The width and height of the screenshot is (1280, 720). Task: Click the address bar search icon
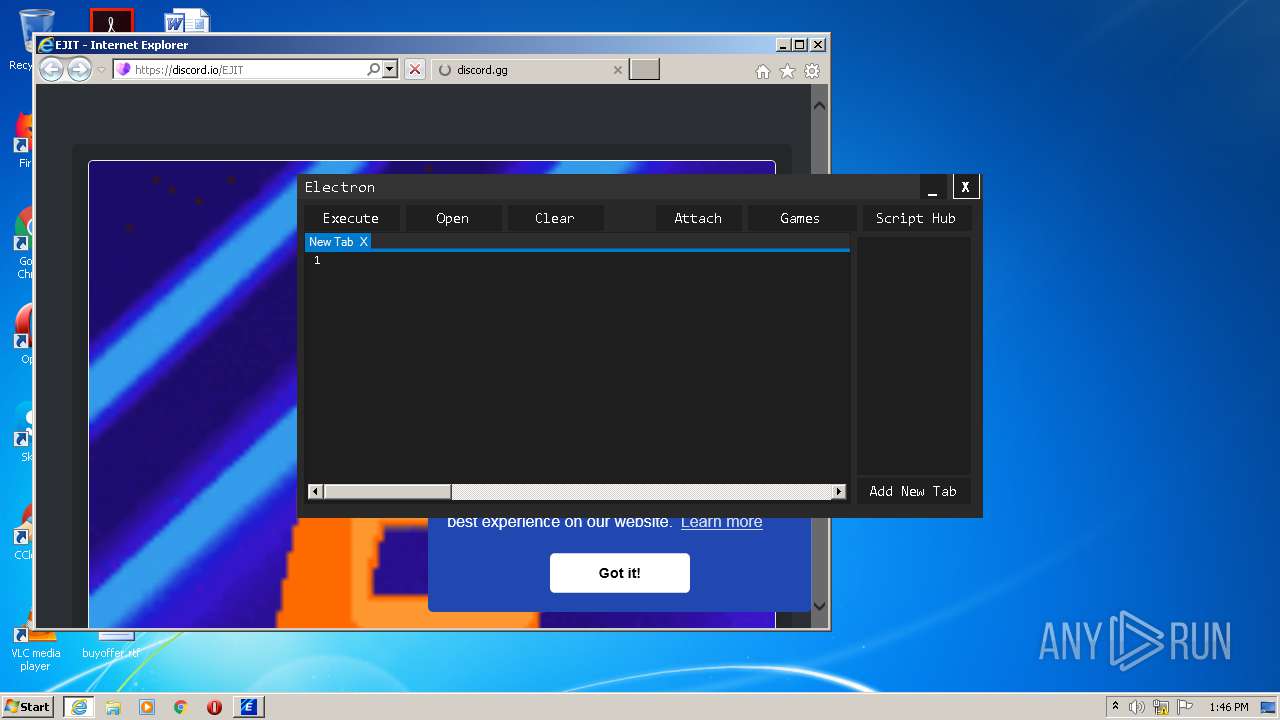point(374,69)
